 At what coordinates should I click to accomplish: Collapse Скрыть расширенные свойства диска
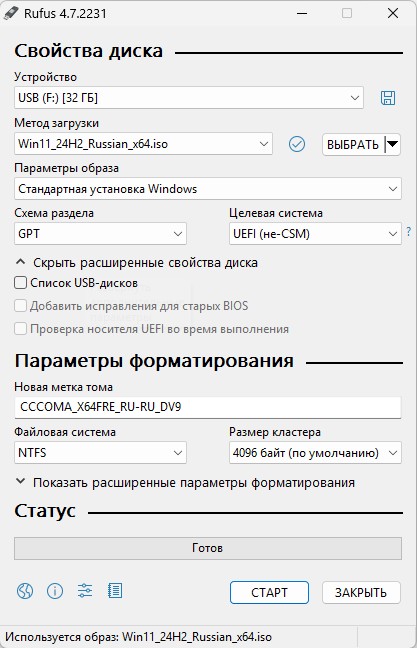coord(136,263)
